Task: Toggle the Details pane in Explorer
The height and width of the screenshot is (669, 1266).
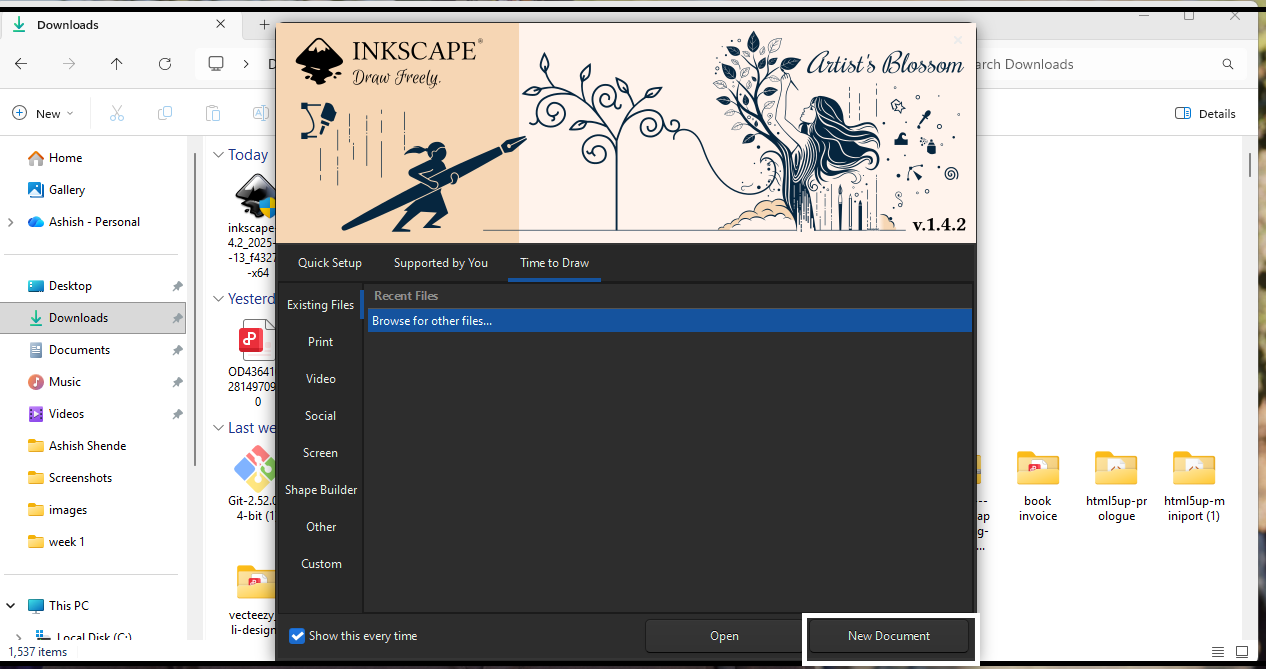Action: [1205, 113]
